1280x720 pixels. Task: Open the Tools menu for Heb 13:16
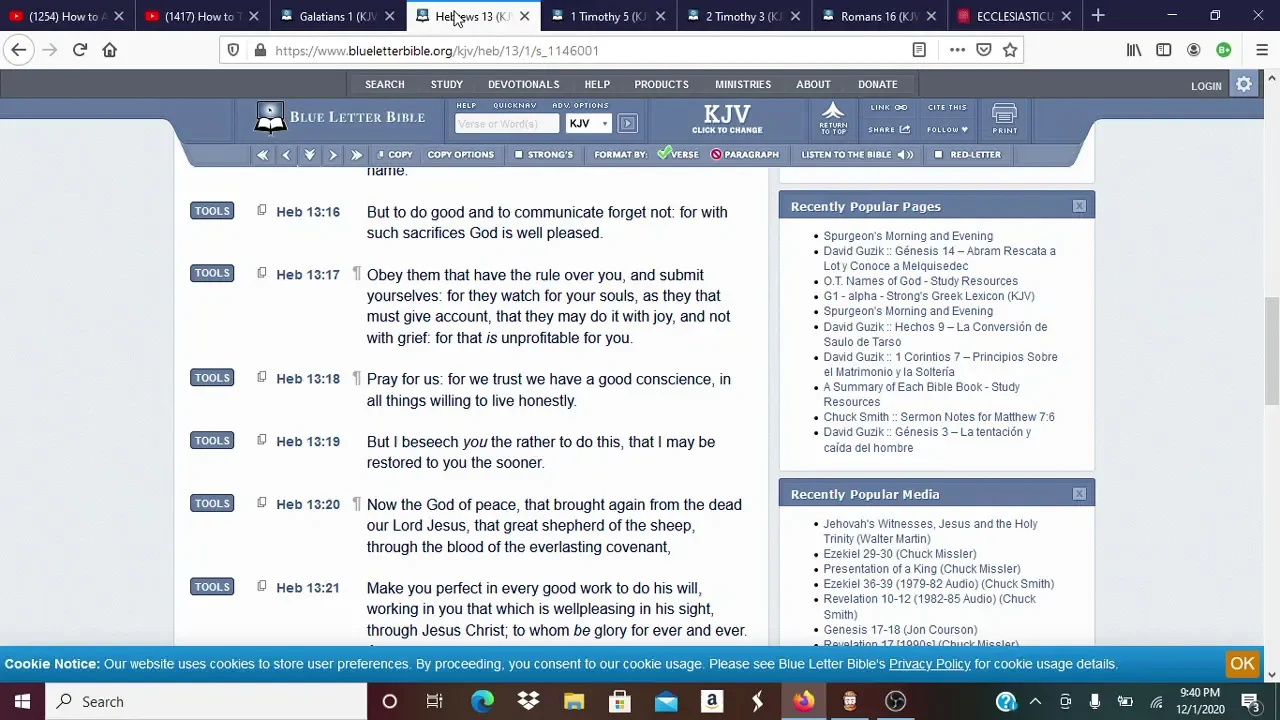[x=212, y=211]
